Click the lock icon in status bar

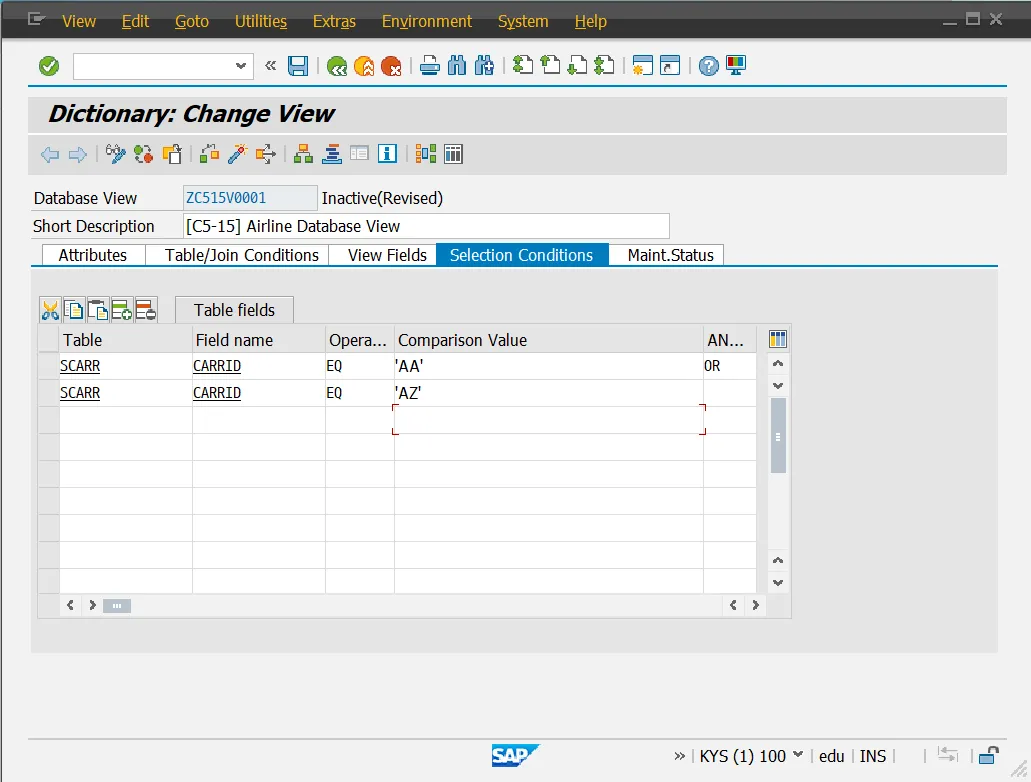coord(988,756)
